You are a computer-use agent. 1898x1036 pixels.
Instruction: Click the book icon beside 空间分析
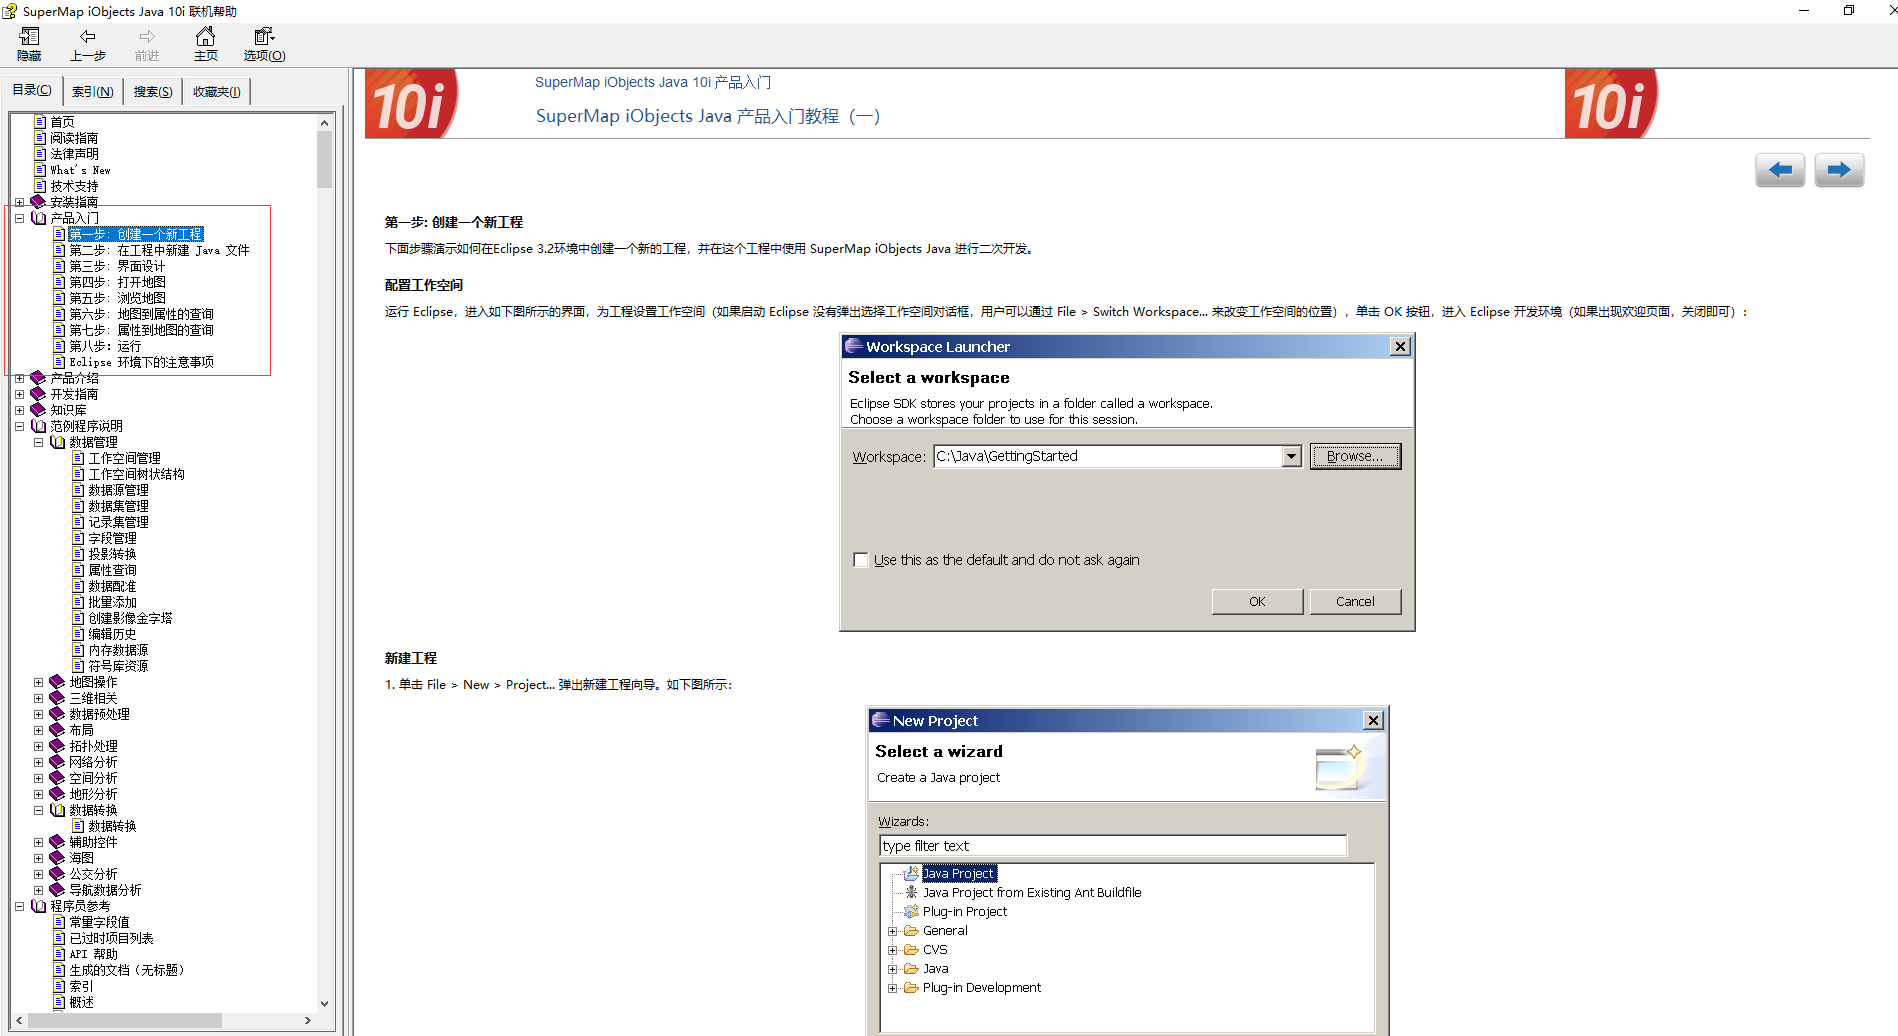click(57, 778)
